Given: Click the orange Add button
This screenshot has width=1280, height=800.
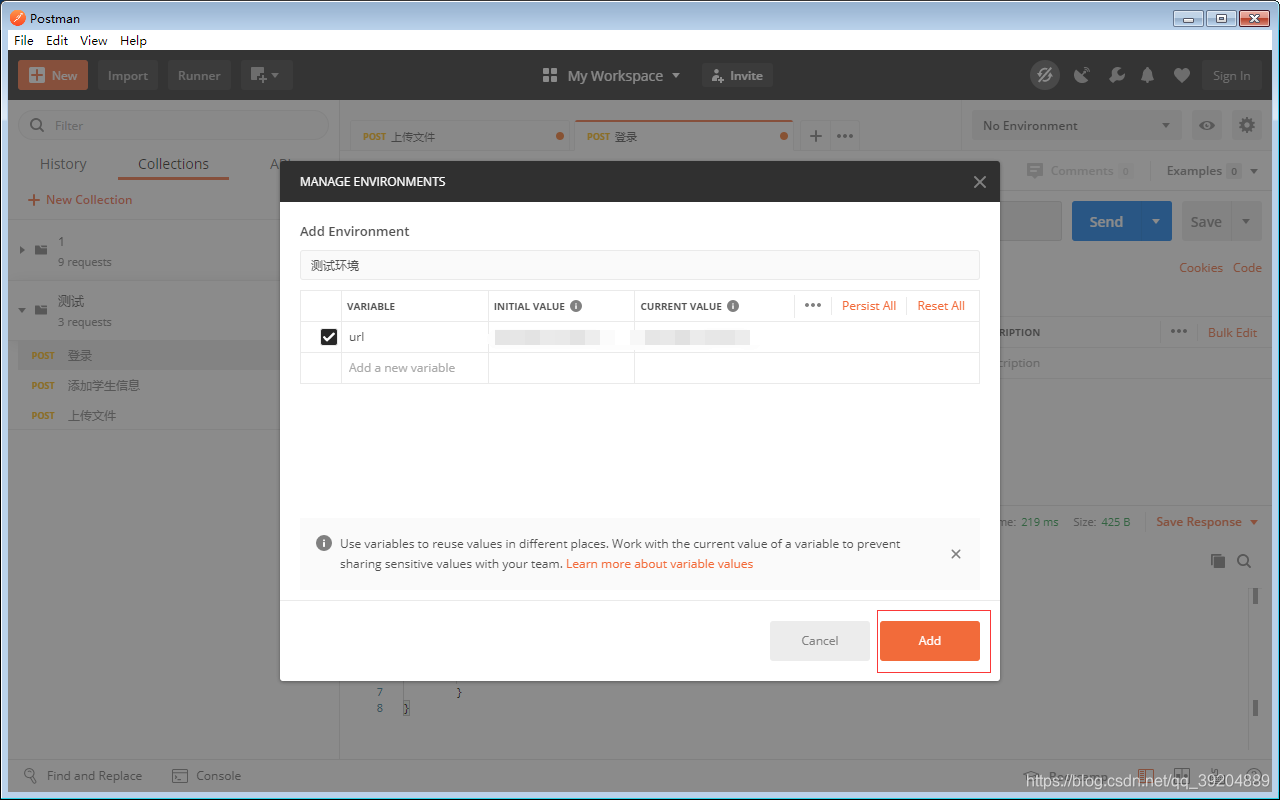Looking at the screenshot, I should point(929,641).
